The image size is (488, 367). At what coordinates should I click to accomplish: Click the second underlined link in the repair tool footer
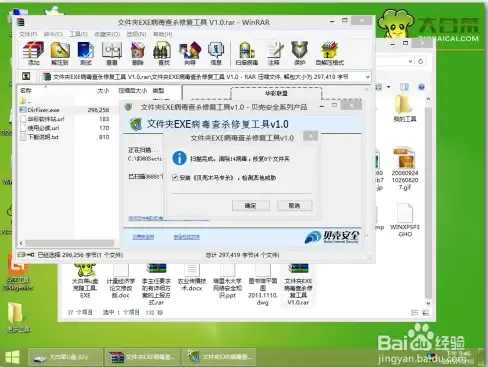187,237
